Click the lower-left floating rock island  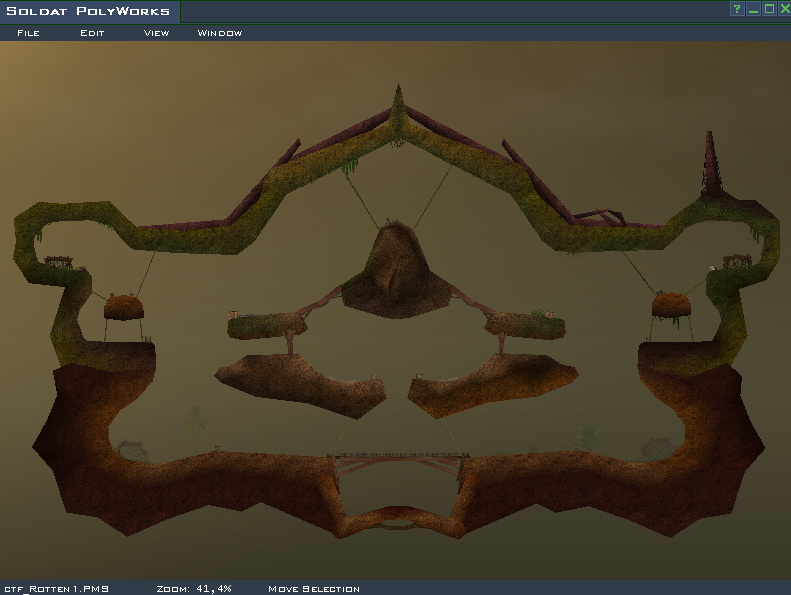300,382
